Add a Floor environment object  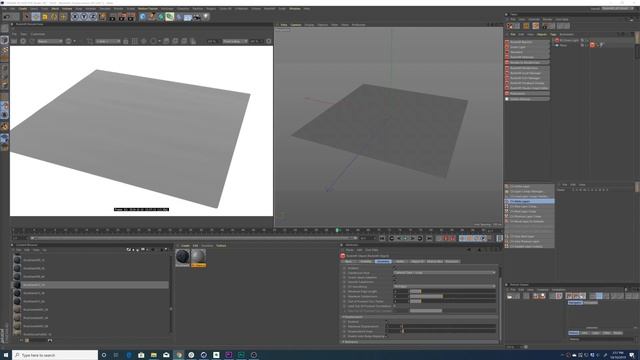click(x=188, y=17)
